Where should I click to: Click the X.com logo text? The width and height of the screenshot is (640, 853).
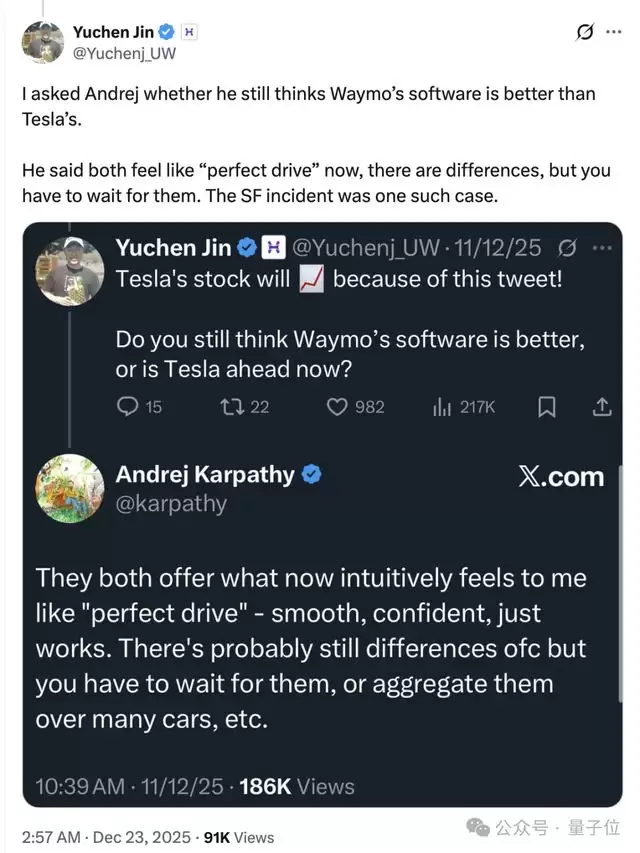561,477
